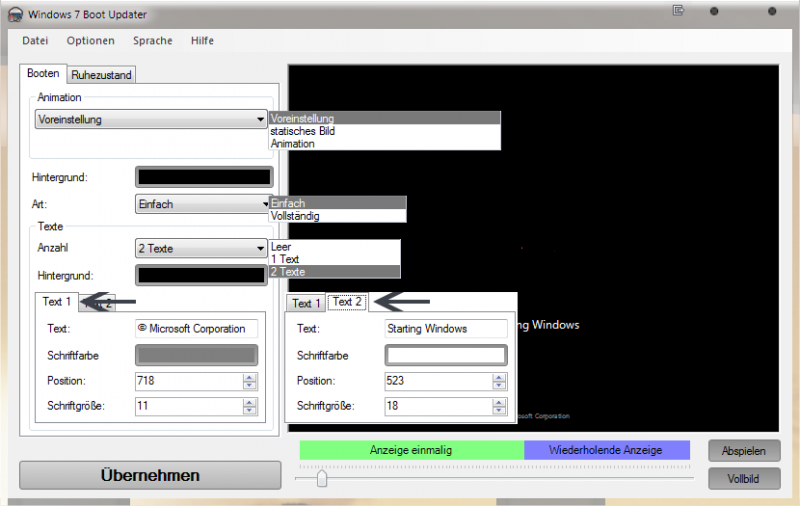Choose 'Vollständig' from the Art list
The image size is (800, 506).
click(x=337, y=216)
